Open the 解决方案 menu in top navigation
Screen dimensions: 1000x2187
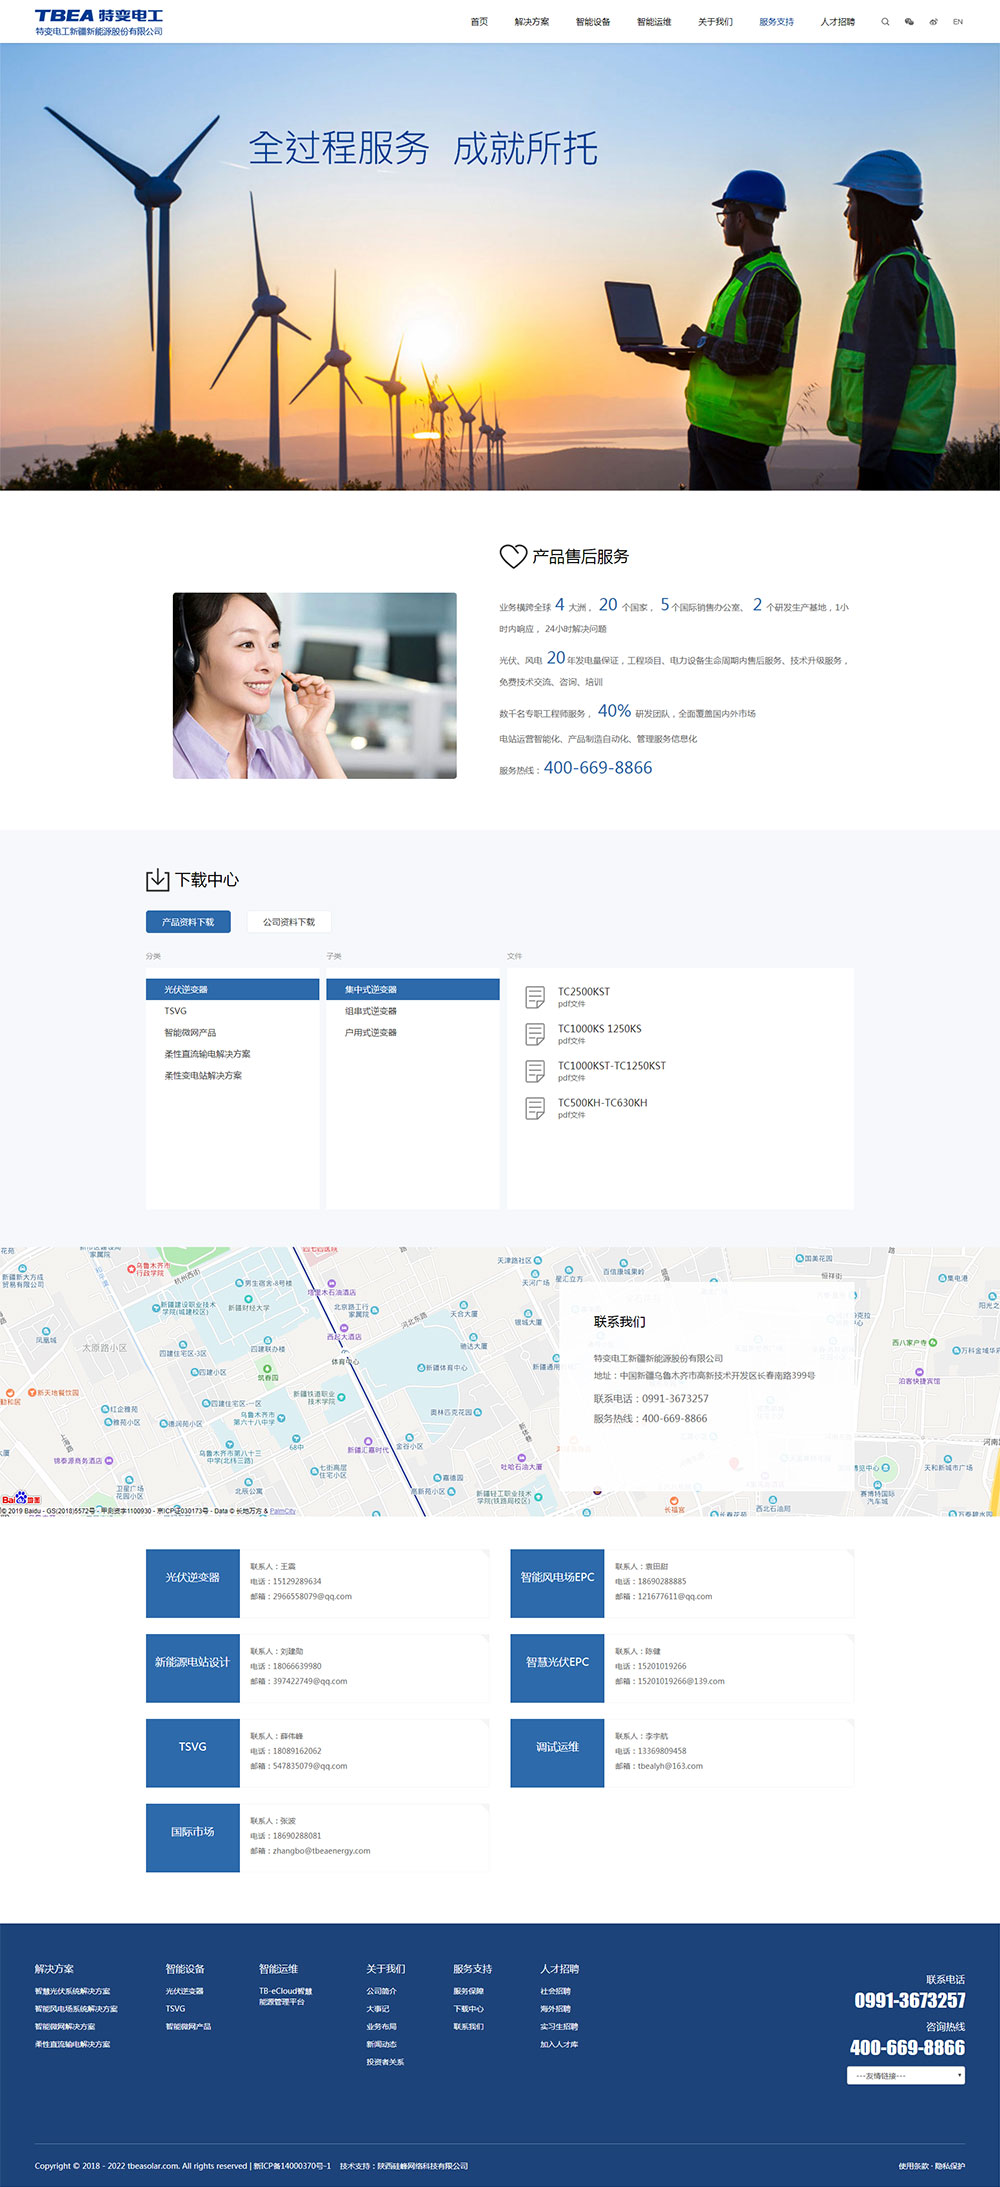point(531,22)
